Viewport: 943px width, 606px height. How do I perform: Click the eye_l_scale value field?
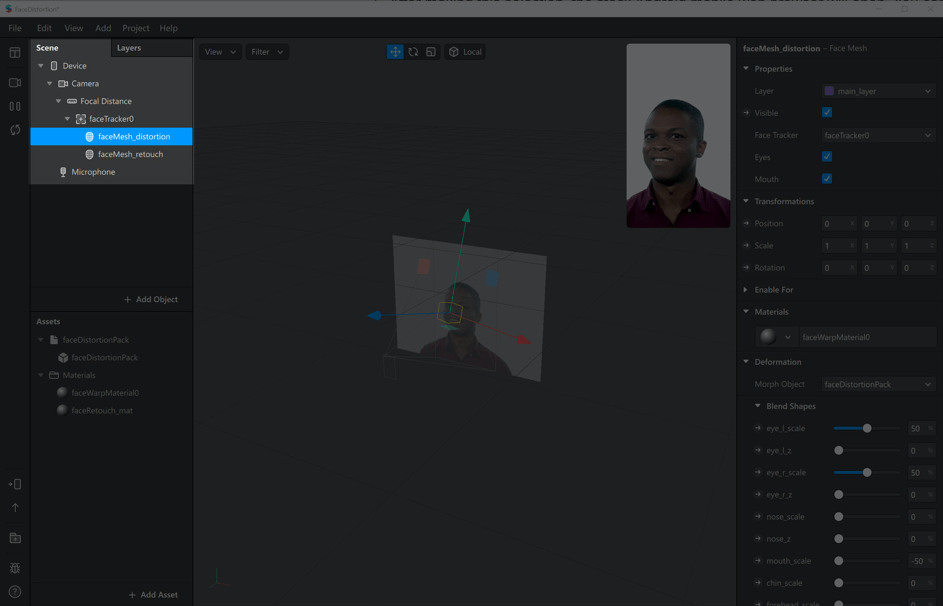pyautogui.click(x=921, y=429)
